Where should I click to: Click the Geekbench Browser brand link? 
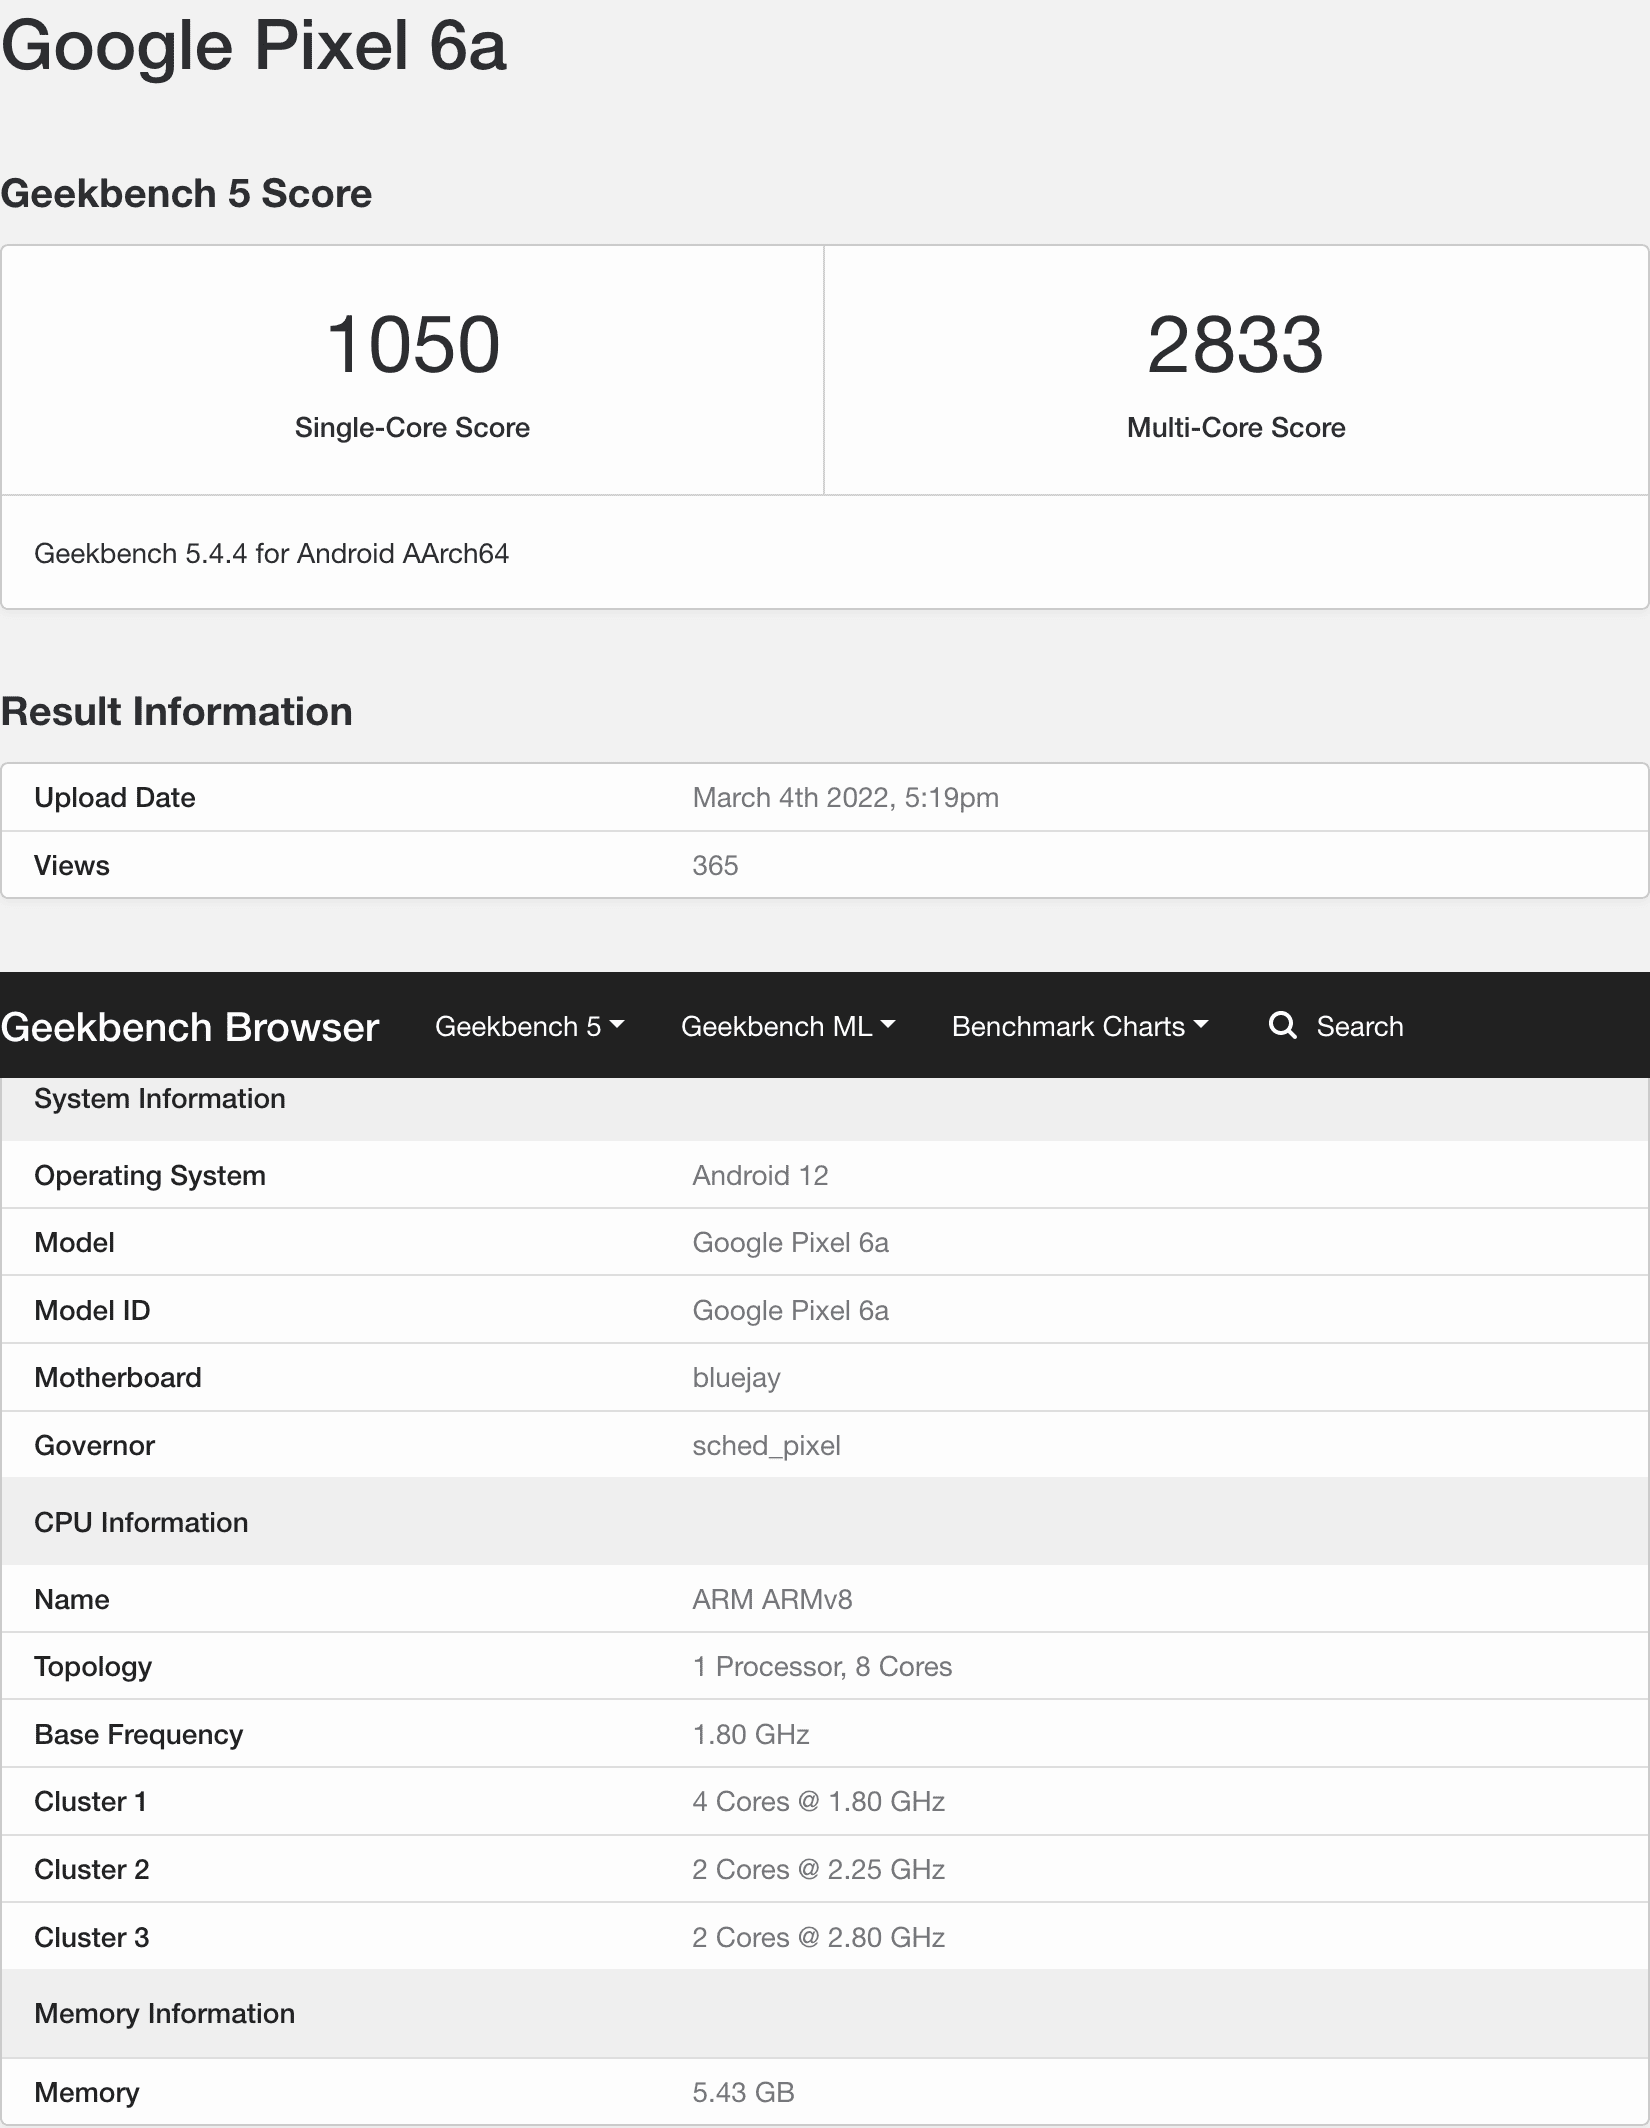click(190, 1027)
